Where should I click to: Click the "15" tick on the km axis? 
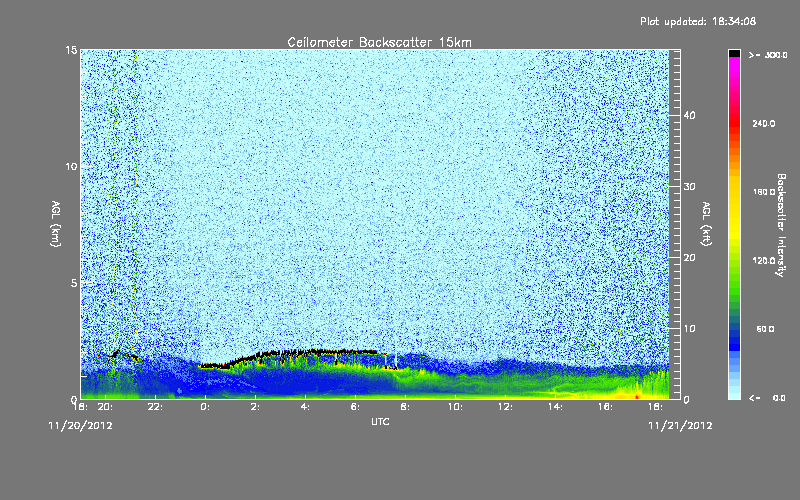click(71, 50)
